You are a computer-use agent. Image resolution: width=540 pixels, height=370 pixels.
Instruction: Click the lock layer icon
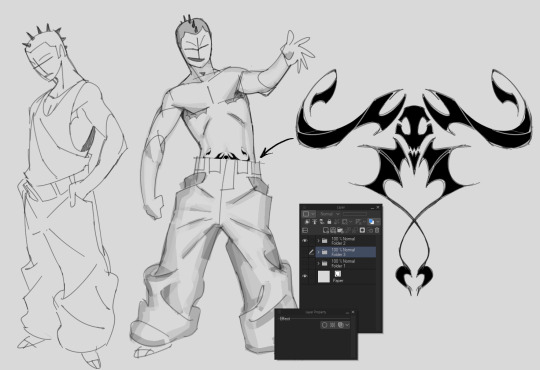(329, 222)
